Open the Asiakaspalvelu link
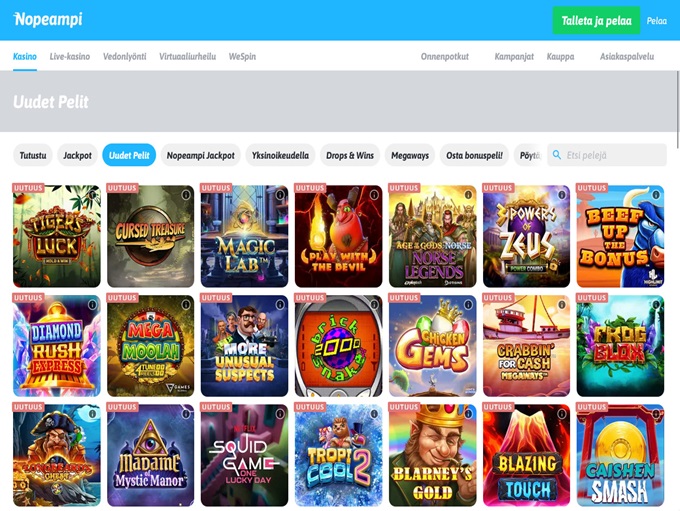680x511 pixels. click(627, 56)
